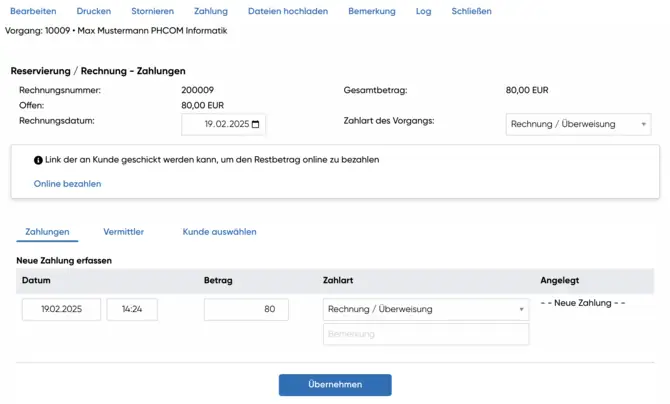Choose Stornieren from the top menu
The height and width of the screenshot is (404, 670).
[152, 11]
